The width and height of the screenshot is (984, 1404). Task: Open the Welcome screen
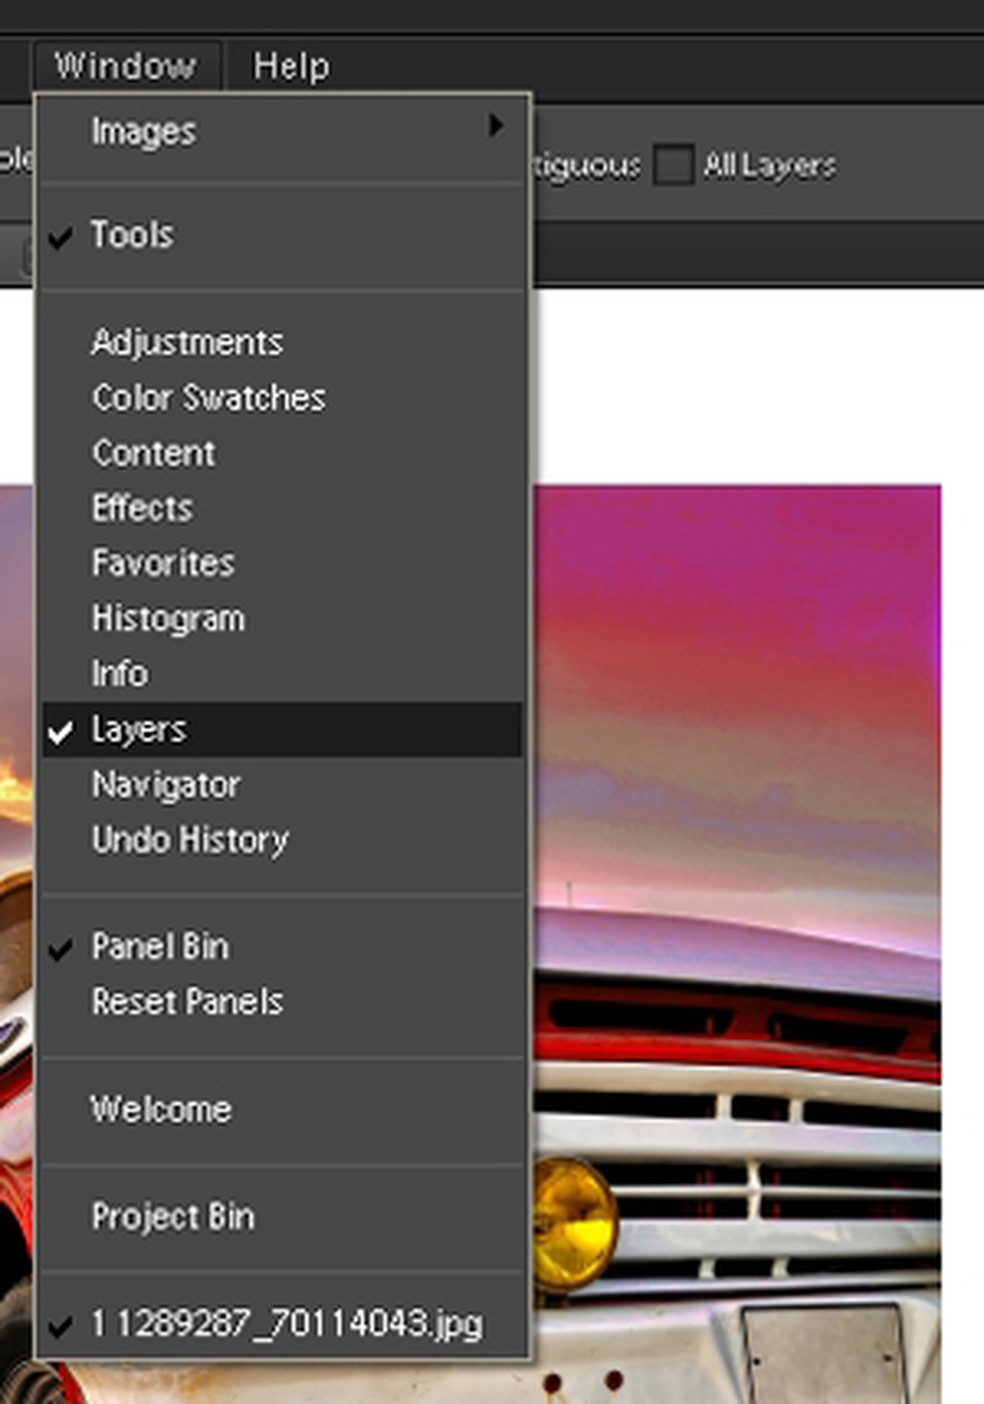tap(161, 1109)
